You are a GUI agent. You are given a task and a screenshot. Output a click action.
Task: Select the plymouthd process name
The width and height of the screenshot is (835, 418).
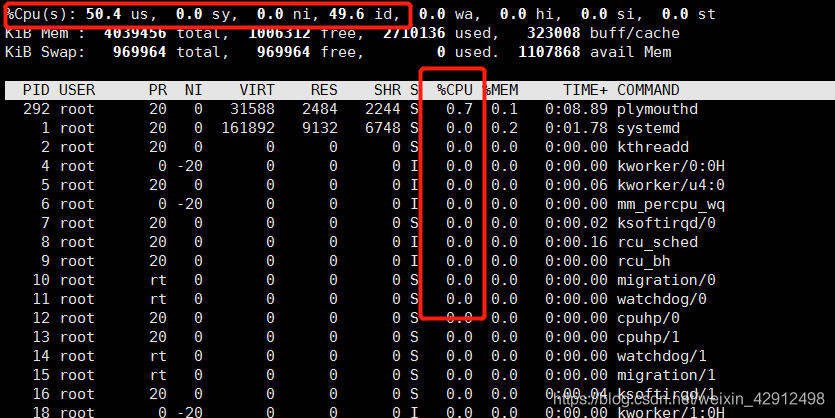[657, 109]
